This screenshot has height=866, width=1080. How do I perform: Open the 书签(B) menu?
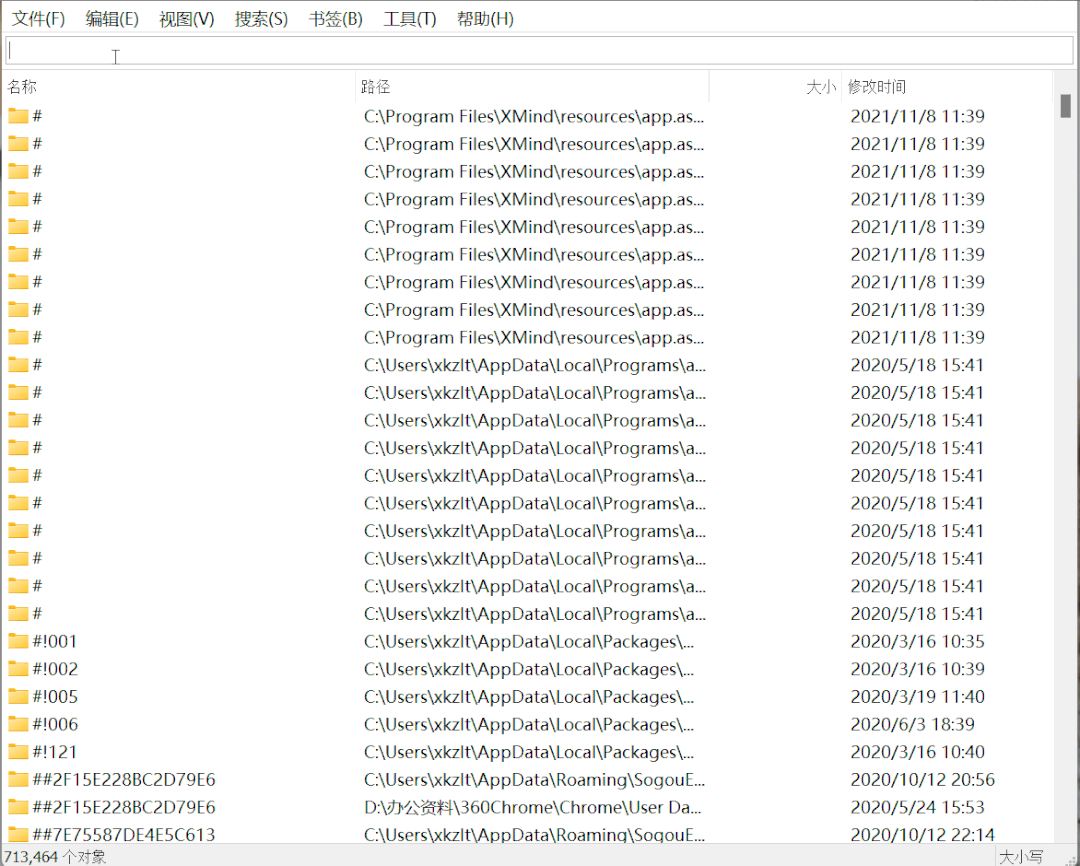click(x=336, y=19)
